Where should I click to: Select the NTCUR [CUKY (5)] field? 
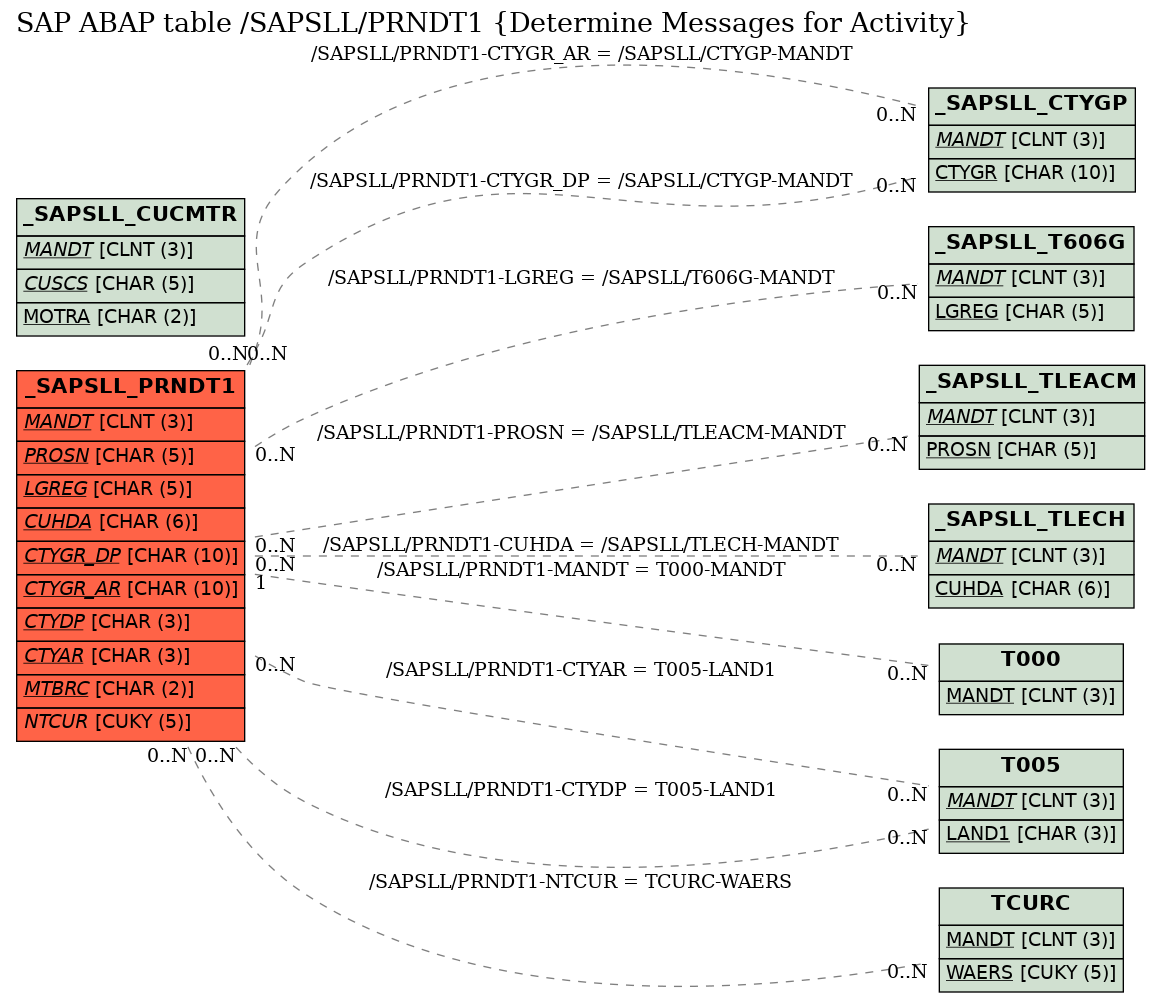click(x=130, y=722)
